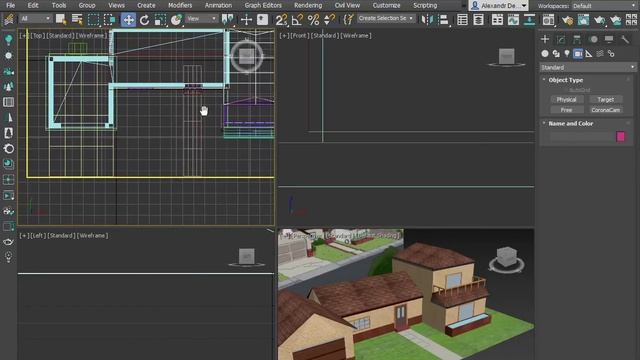
Task: Open Render Setup dialog
Action: pos(567,19)
